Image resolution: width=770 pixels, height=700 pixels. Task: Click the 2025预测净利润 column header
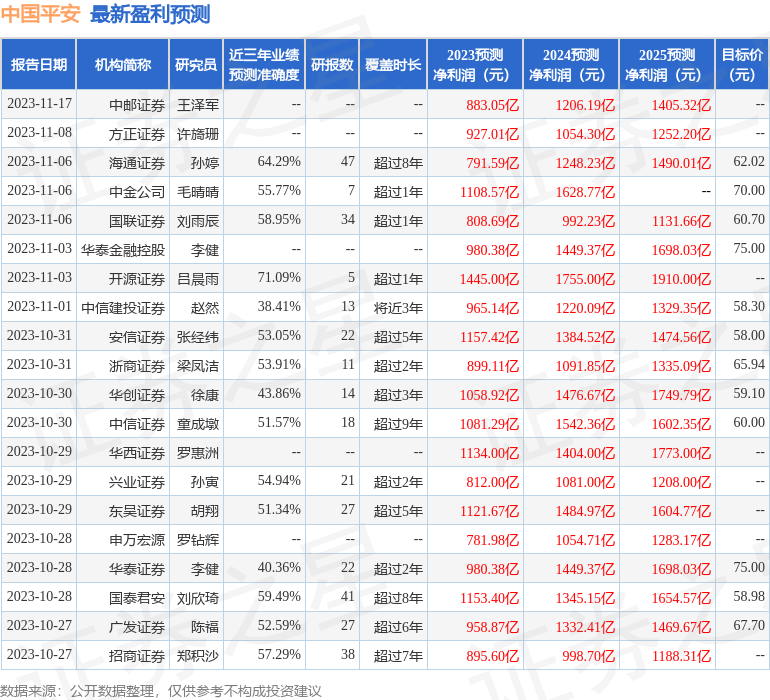[x=667, y=64]
